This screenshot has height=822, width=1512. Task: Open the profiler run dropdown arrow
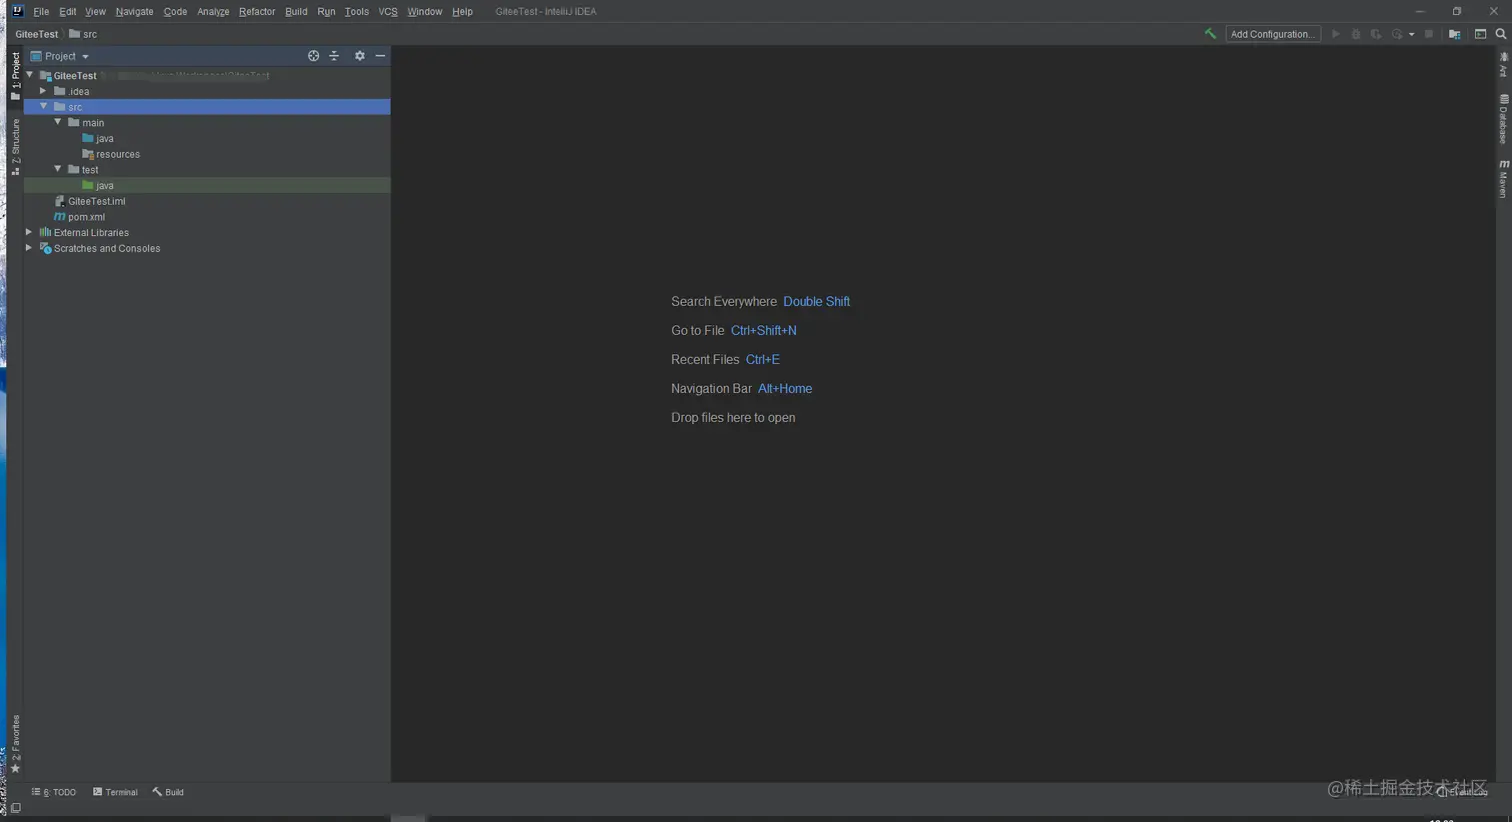1411,34
